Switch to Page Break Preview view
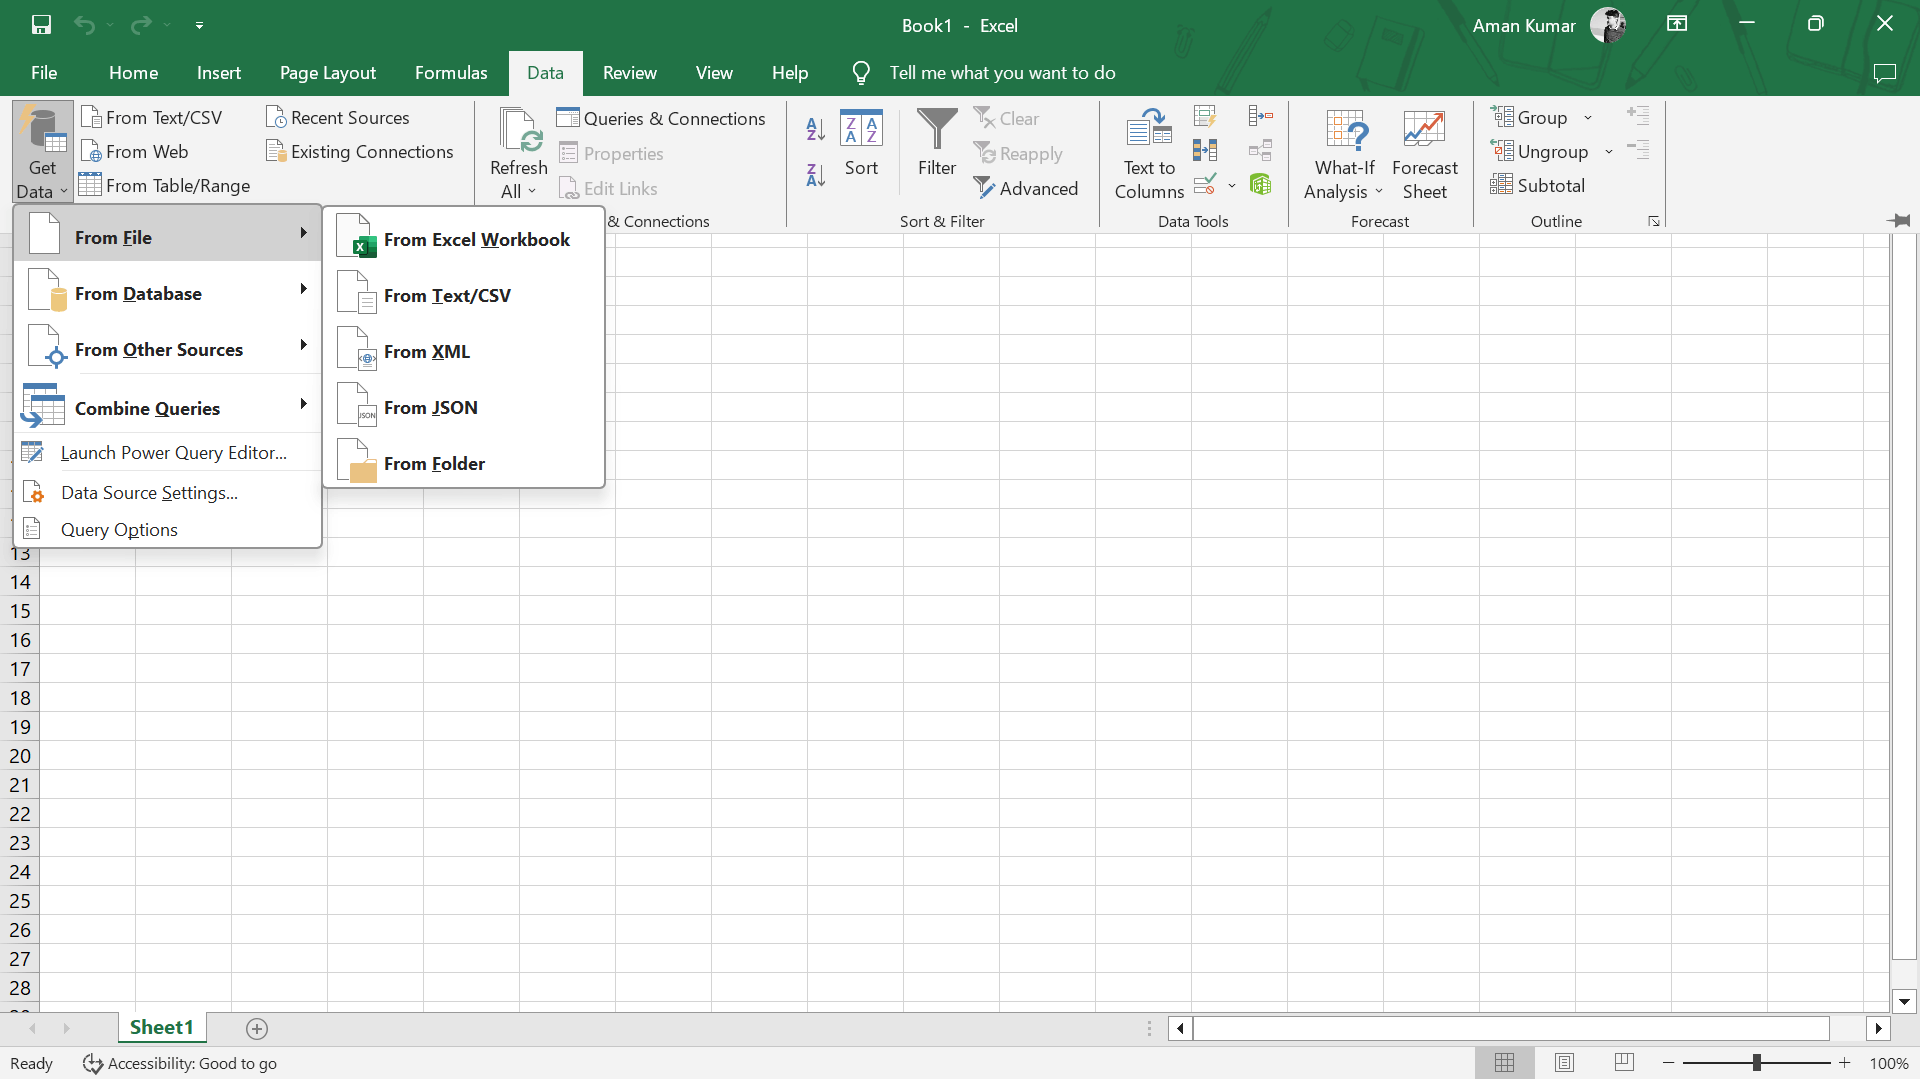The height and width of the screenshot is (1080, 1920). [x=1624, y=1063]
